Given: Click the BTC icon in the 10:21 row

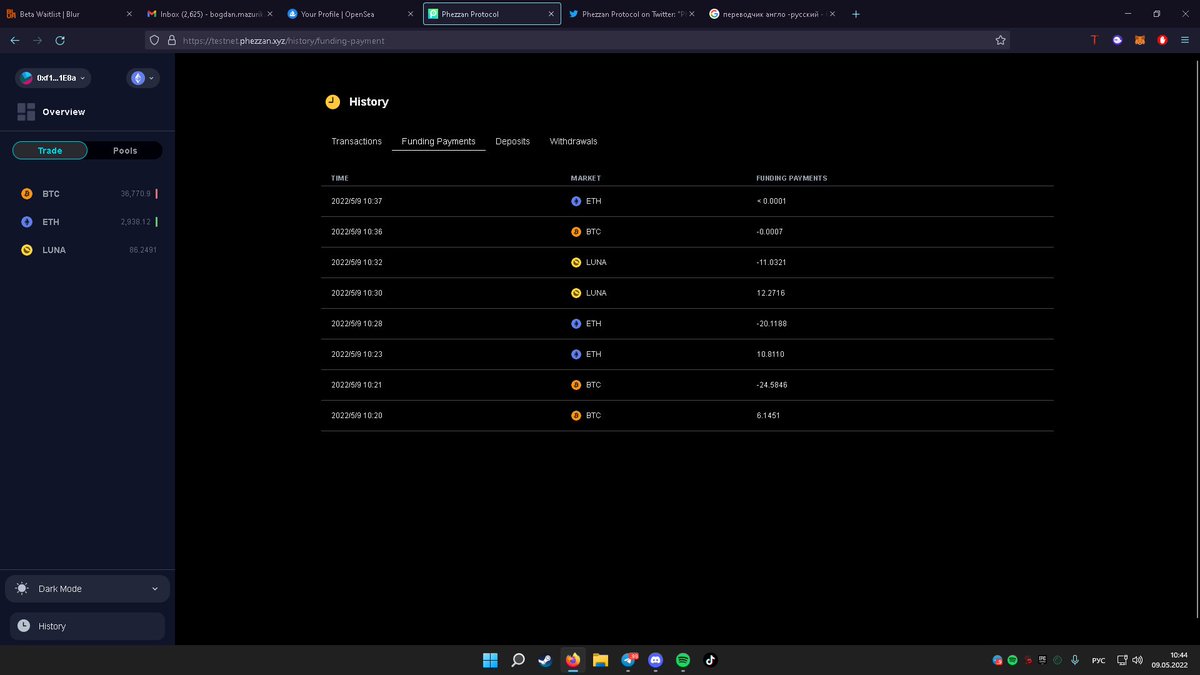Looking at the screenshot, I should [576, 385].
